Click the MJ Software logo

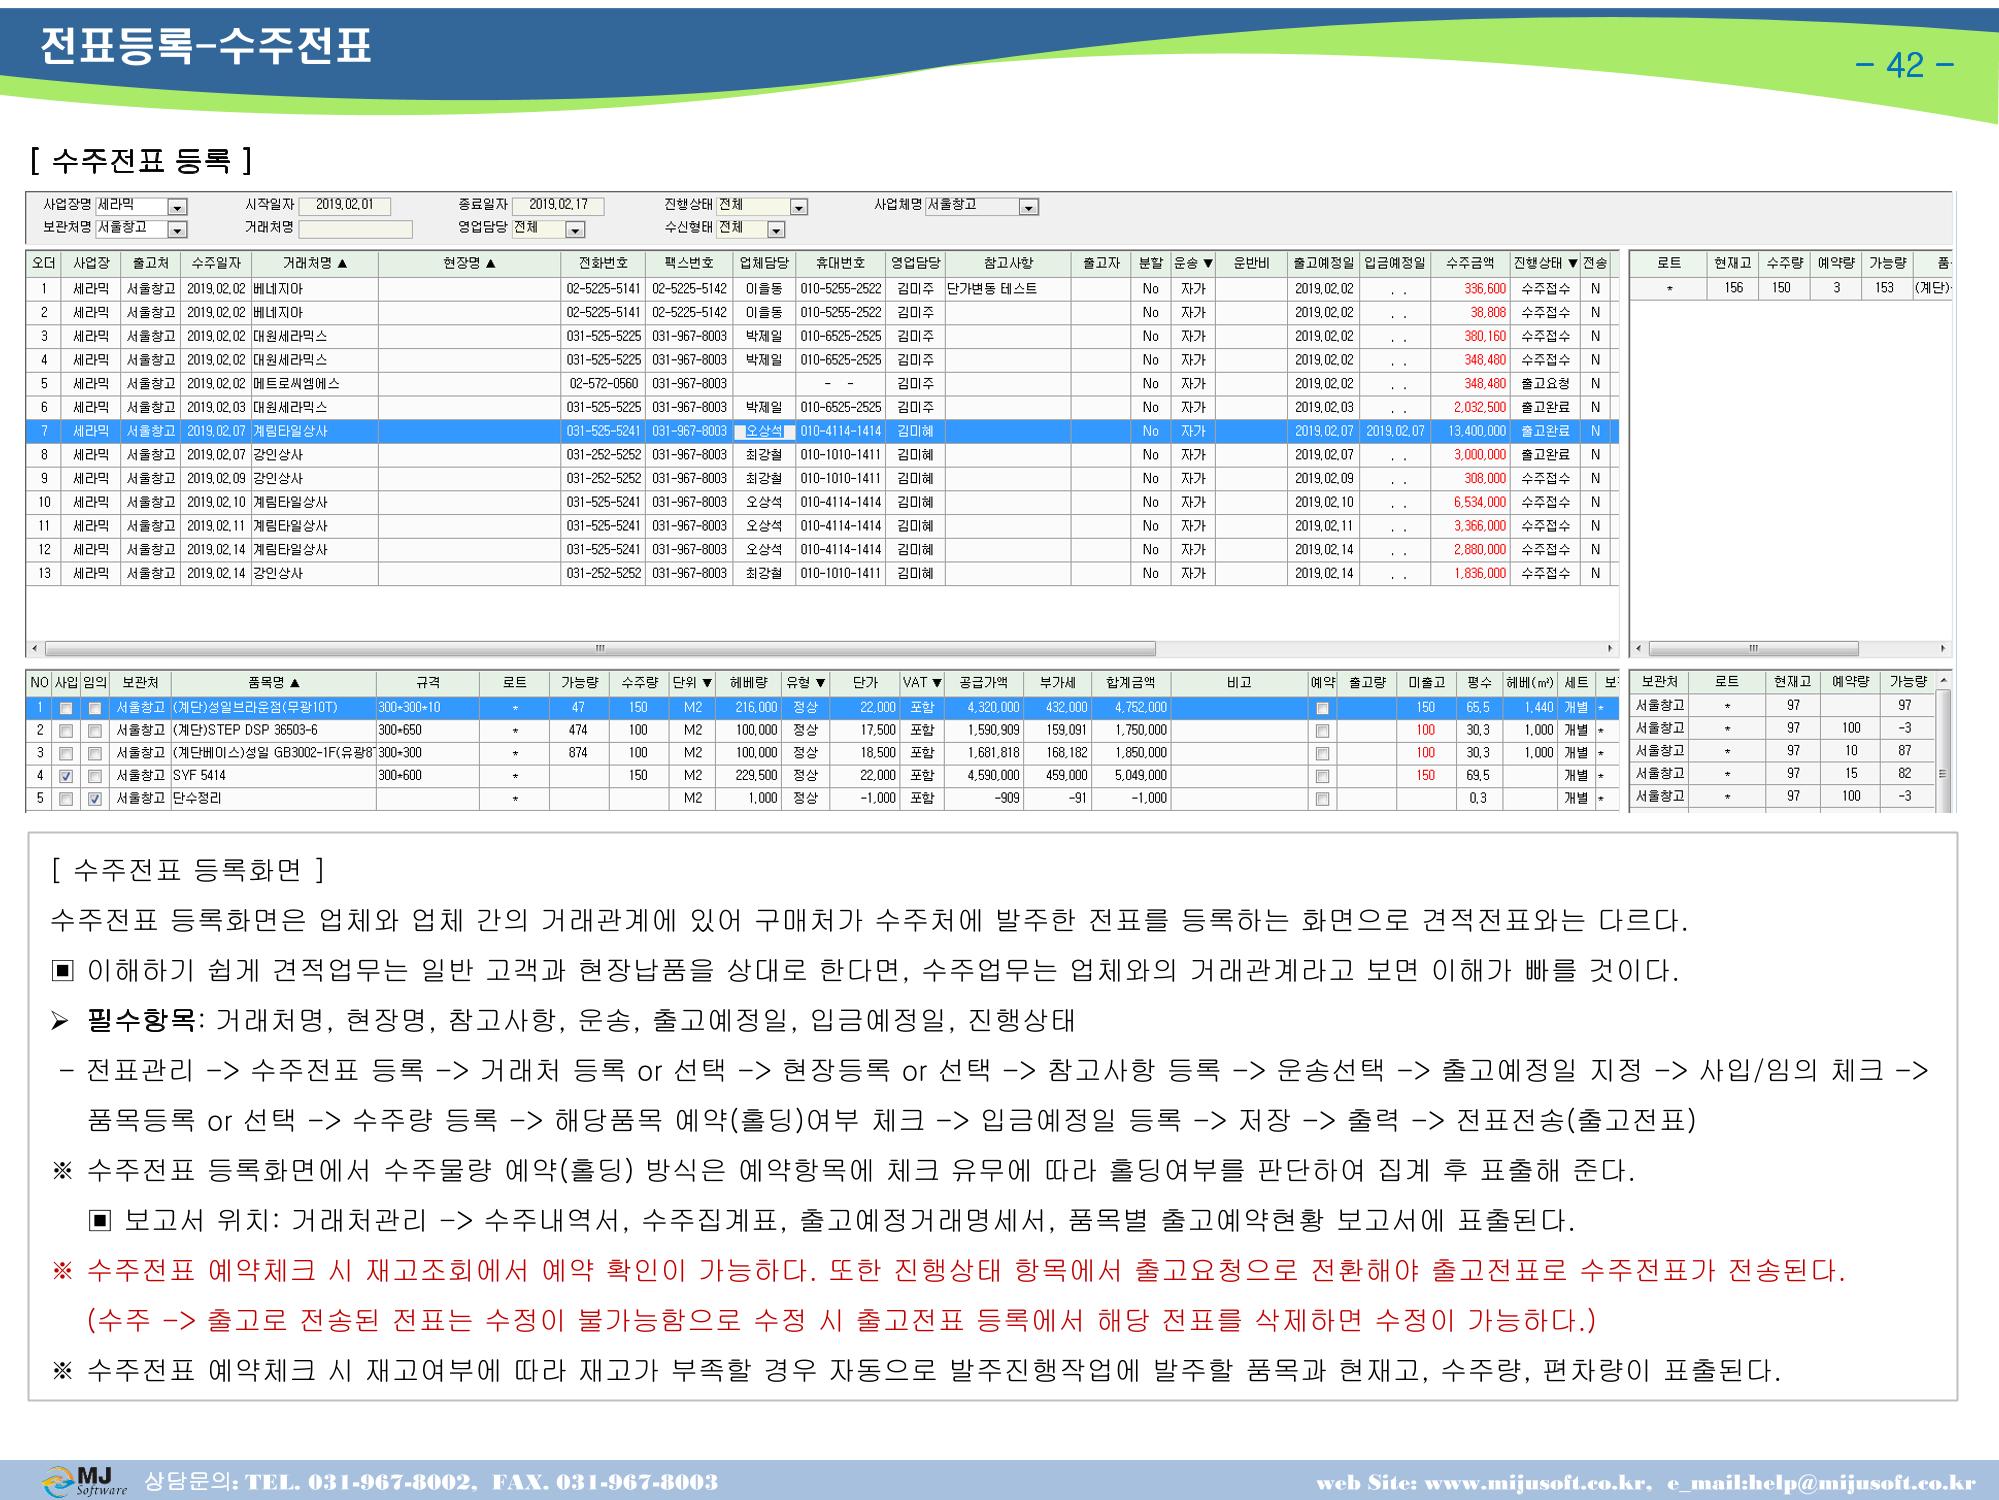(86, 1481)
